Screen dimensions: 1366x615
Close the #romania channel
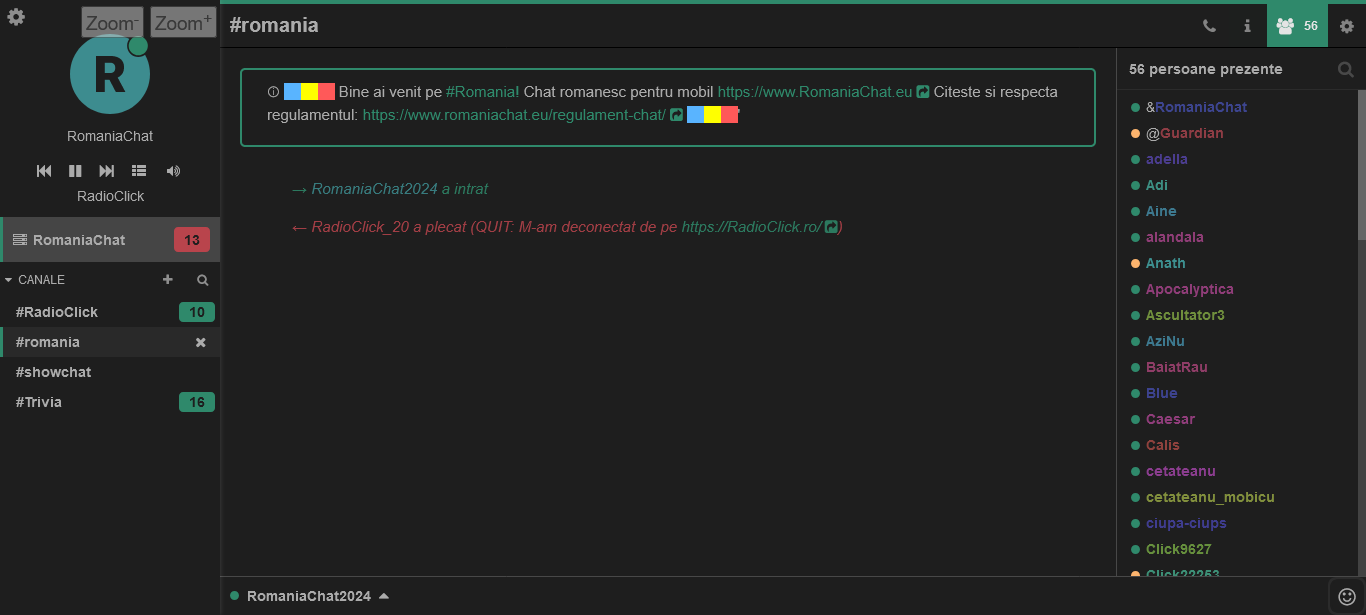(200, 342)
